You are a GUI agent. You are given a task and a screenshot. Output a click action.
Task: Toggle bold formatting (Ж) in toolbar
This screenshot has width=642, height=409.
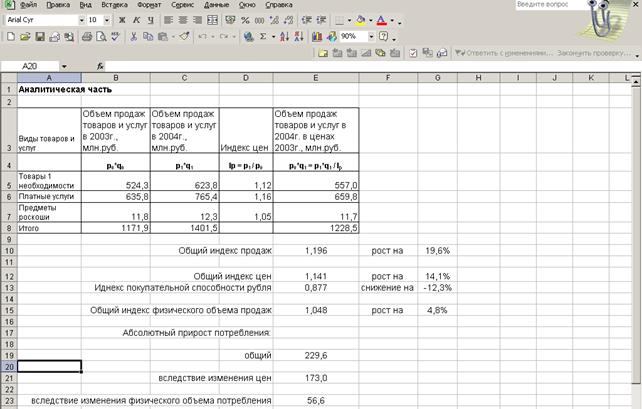pos(123,20)
